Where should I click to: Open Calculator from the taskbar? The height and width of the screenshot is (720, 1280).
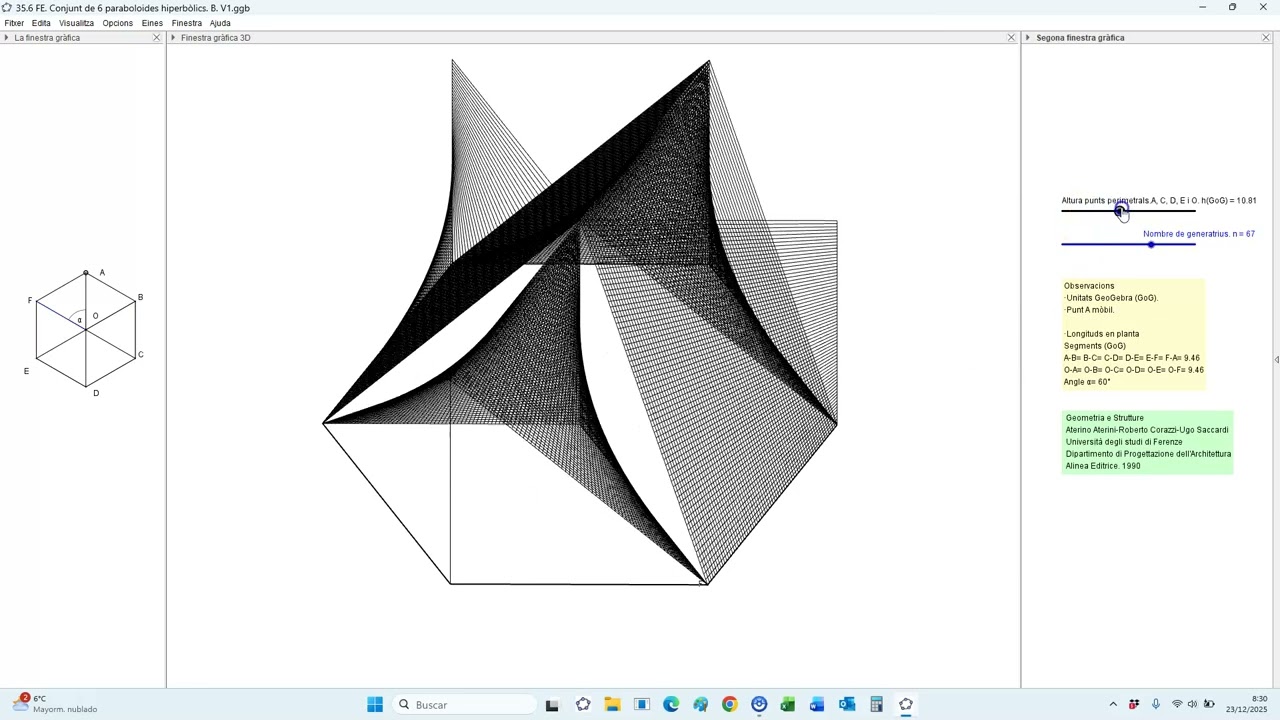click(x=876, y=705)
